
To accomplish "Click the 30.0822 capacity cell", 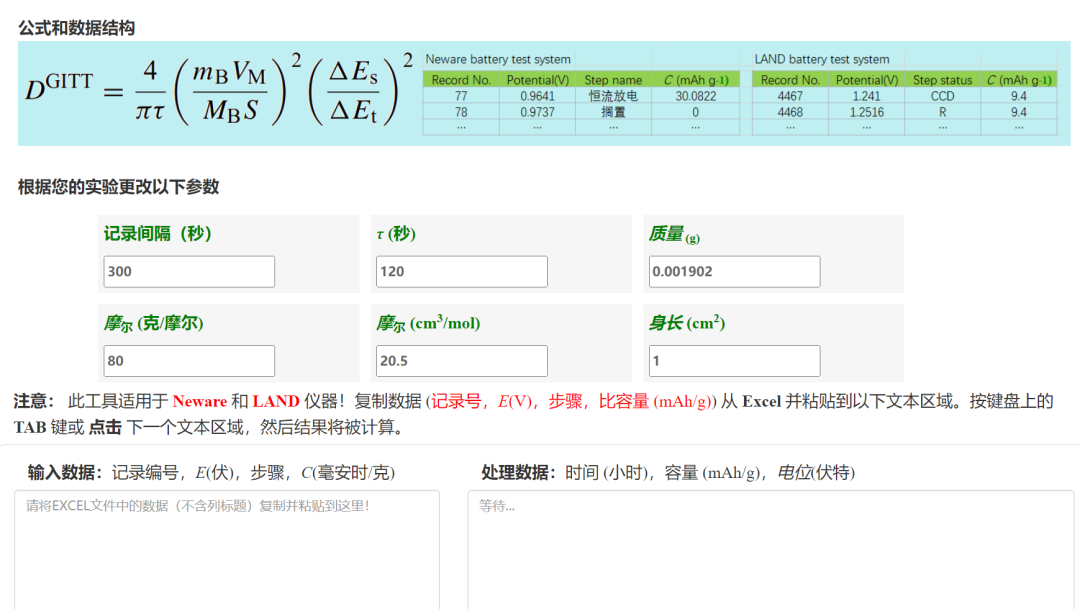I will point(695,96).
